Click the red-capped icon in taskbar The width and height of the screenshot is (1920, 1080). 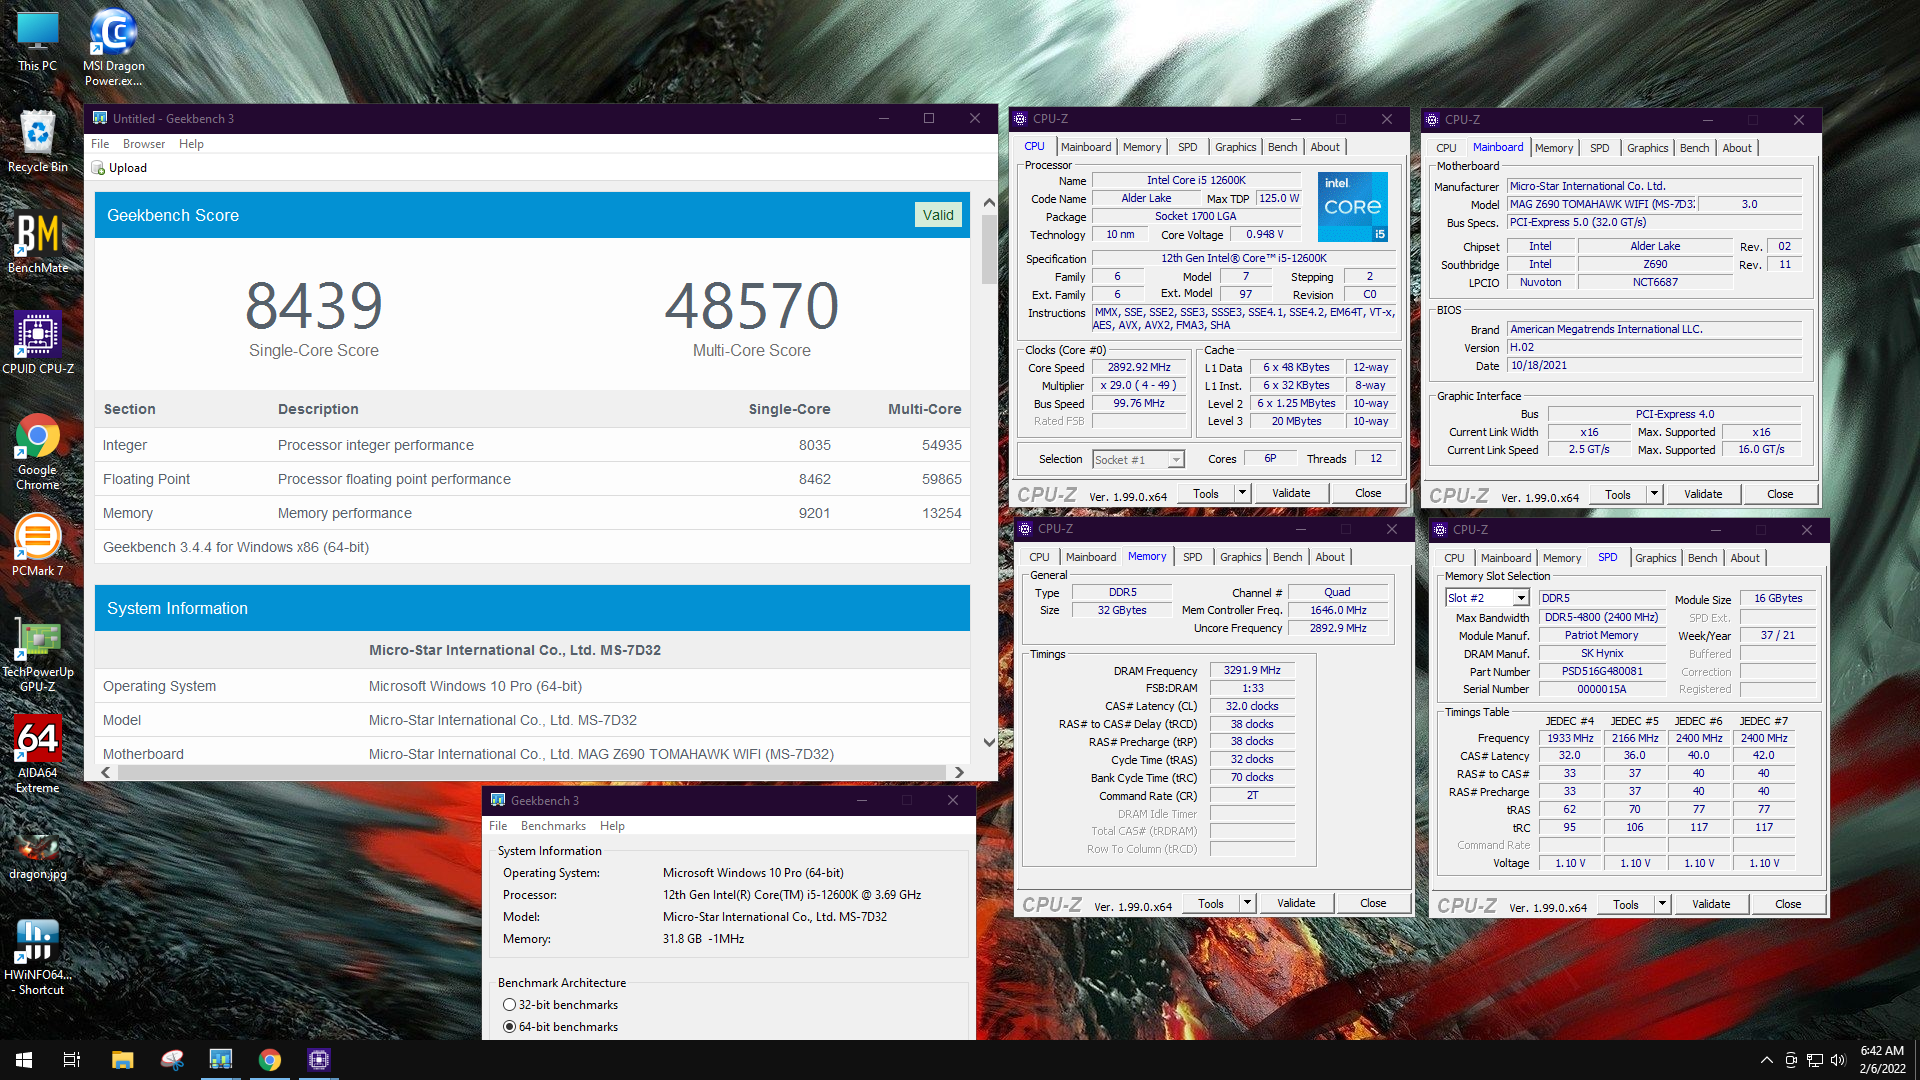[172, 1060]
